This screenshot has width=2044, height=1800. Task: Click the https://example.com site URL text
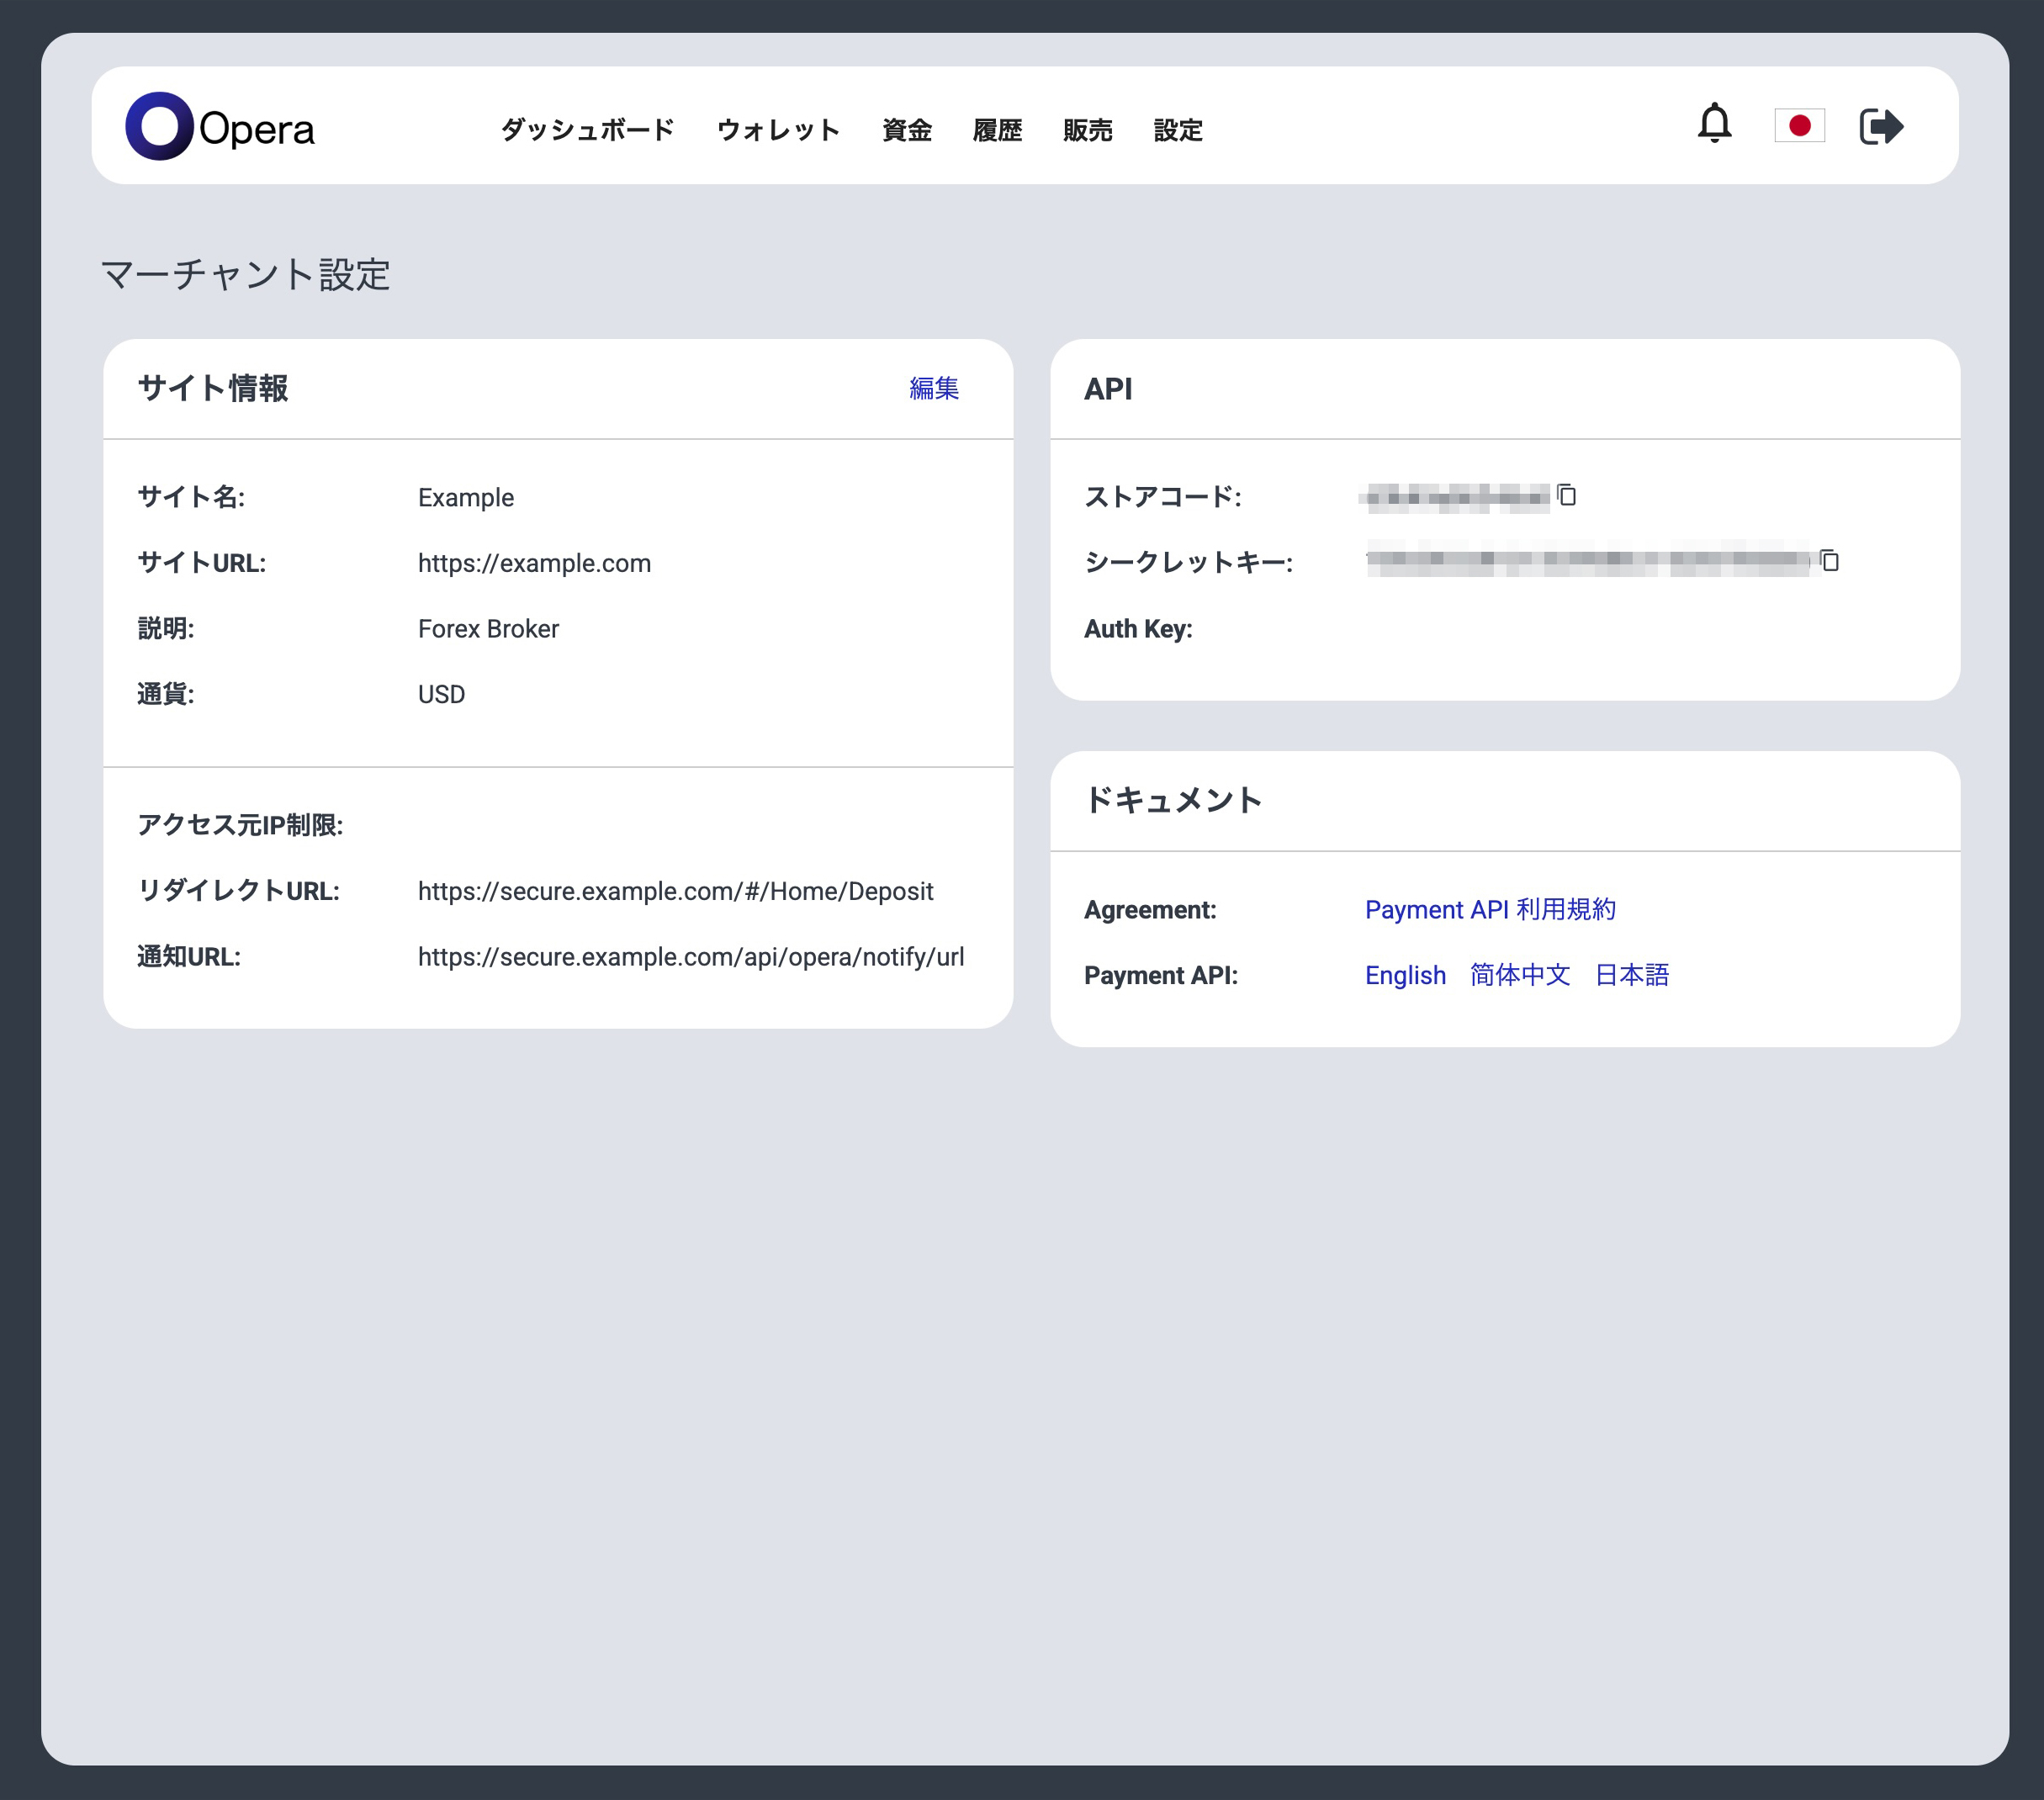point(534,563)
